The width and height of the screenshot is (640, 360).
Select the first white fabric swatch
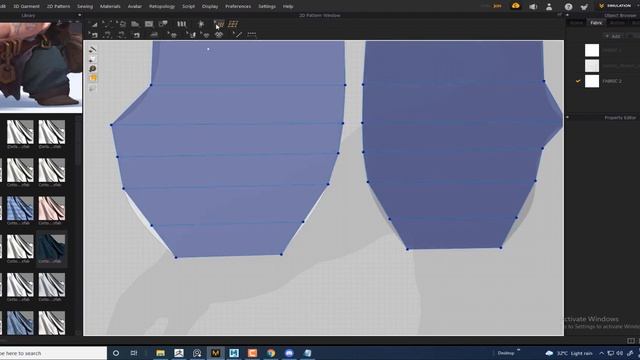pos(592,50)
